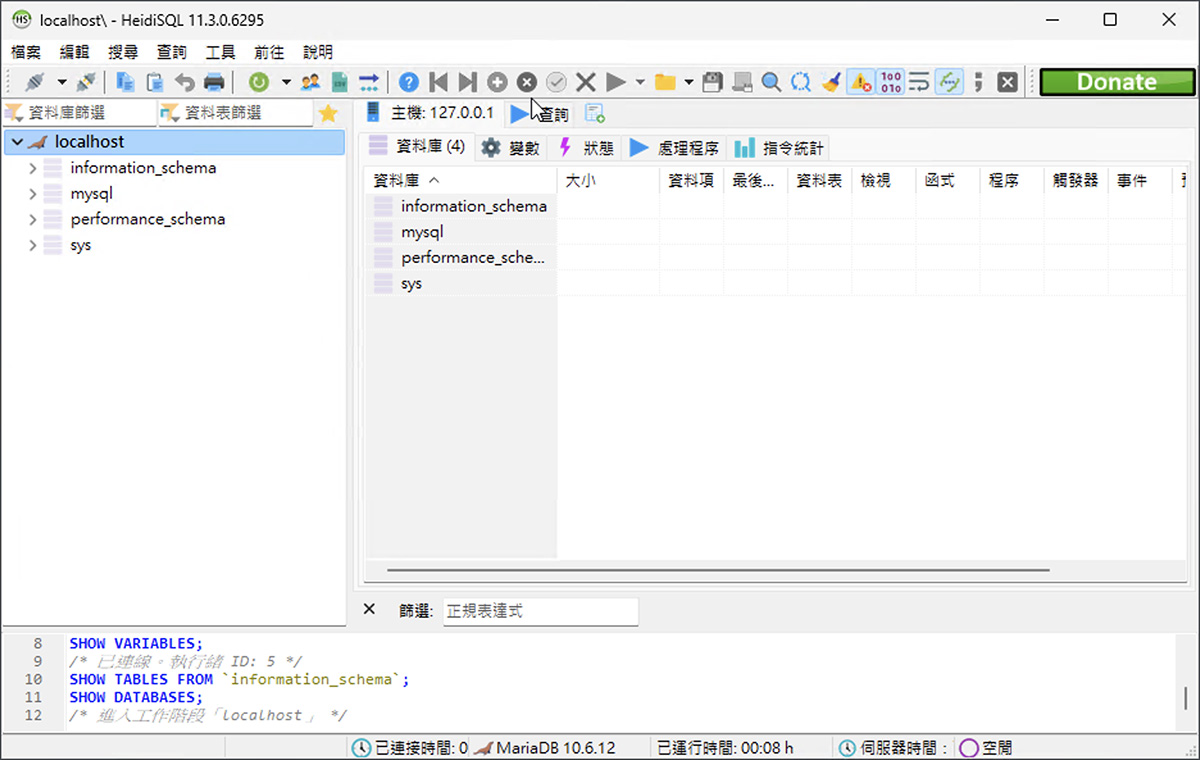Image resolution: width=1200 pixels, height=760 pixels.
Task: Click the undo arrow icon
Action: click(x=185, y=82)
